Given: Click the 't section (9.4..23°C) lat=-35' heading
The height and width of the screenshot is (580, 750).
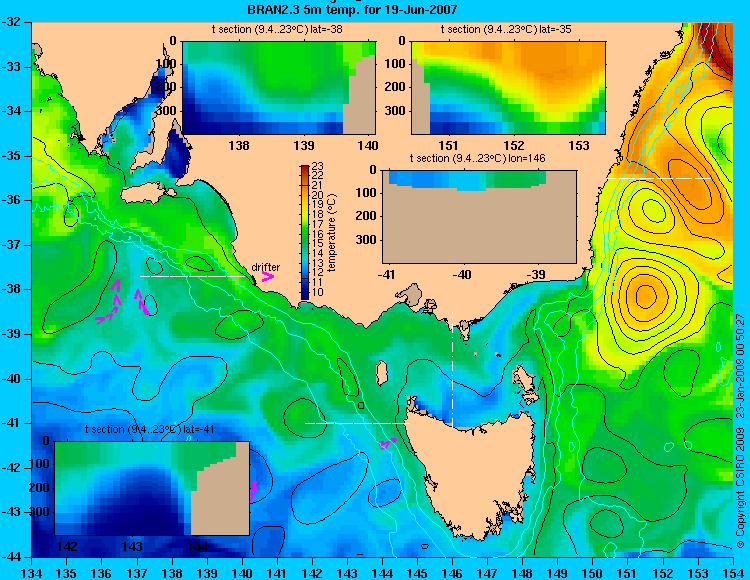Looking at the screenshot, I should (506, 30).
